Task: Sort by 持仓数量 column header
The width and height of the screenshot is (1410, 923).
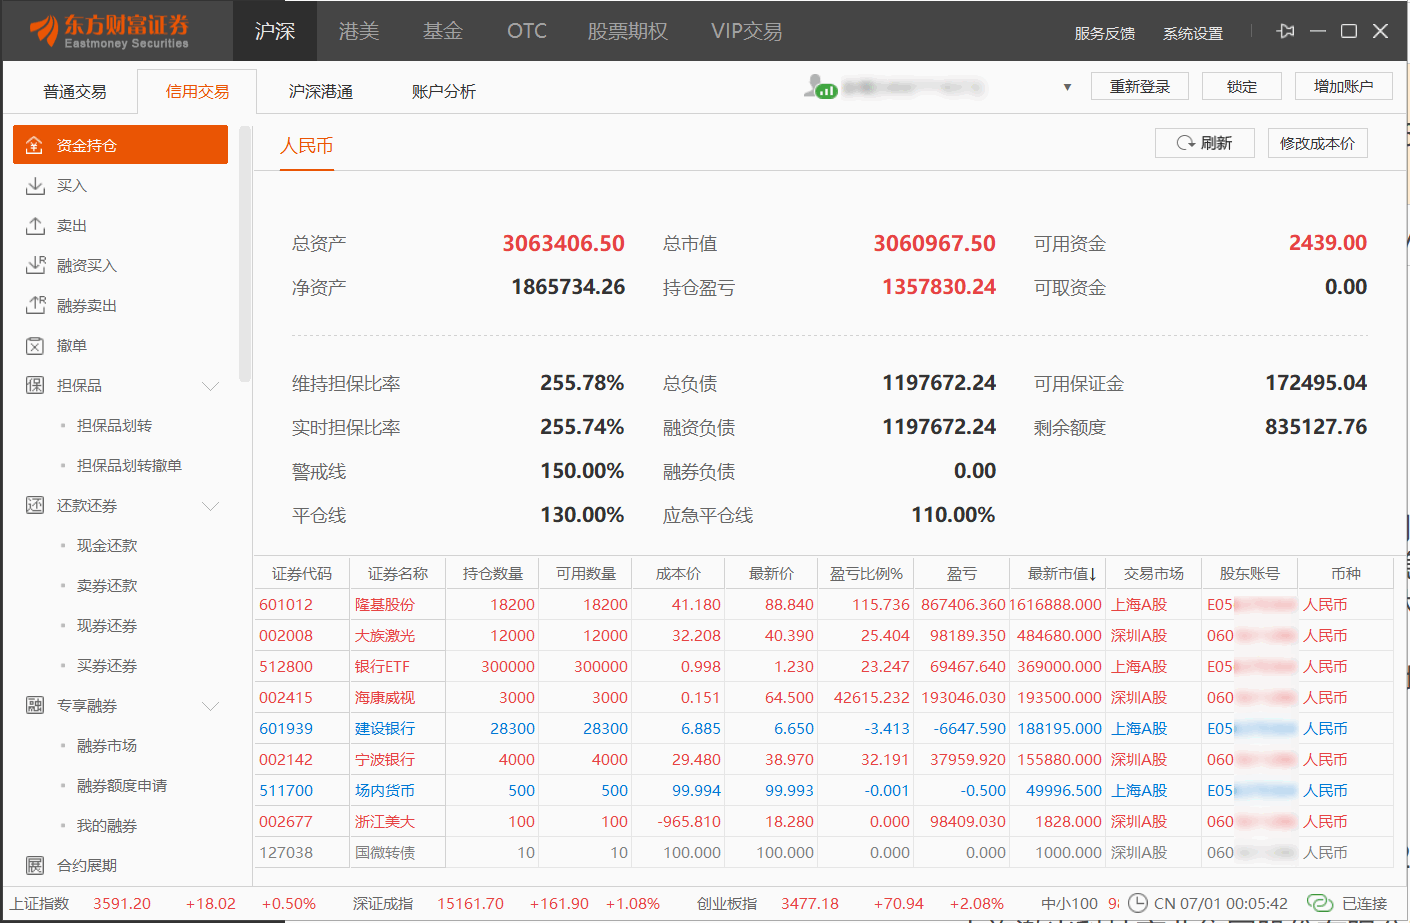Action: (493, 573)
